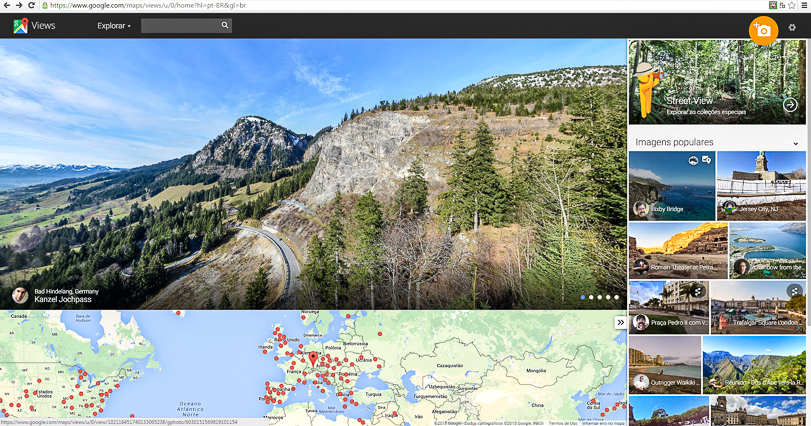Open the Explorar dropdown menu
Viewport: 811px width, 426px height.
coord(114,26)
